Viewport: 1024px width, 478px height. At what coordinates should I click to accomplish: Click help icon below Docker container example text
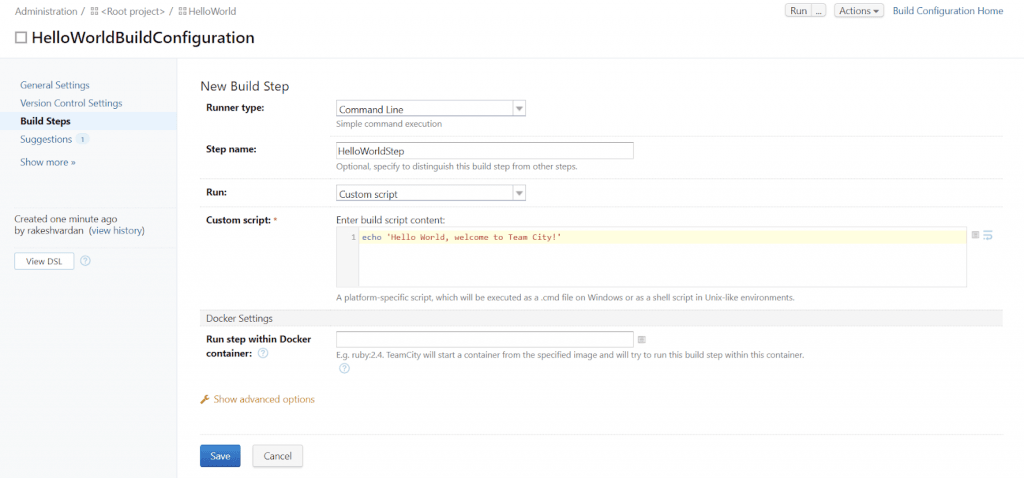click(344, 368)
